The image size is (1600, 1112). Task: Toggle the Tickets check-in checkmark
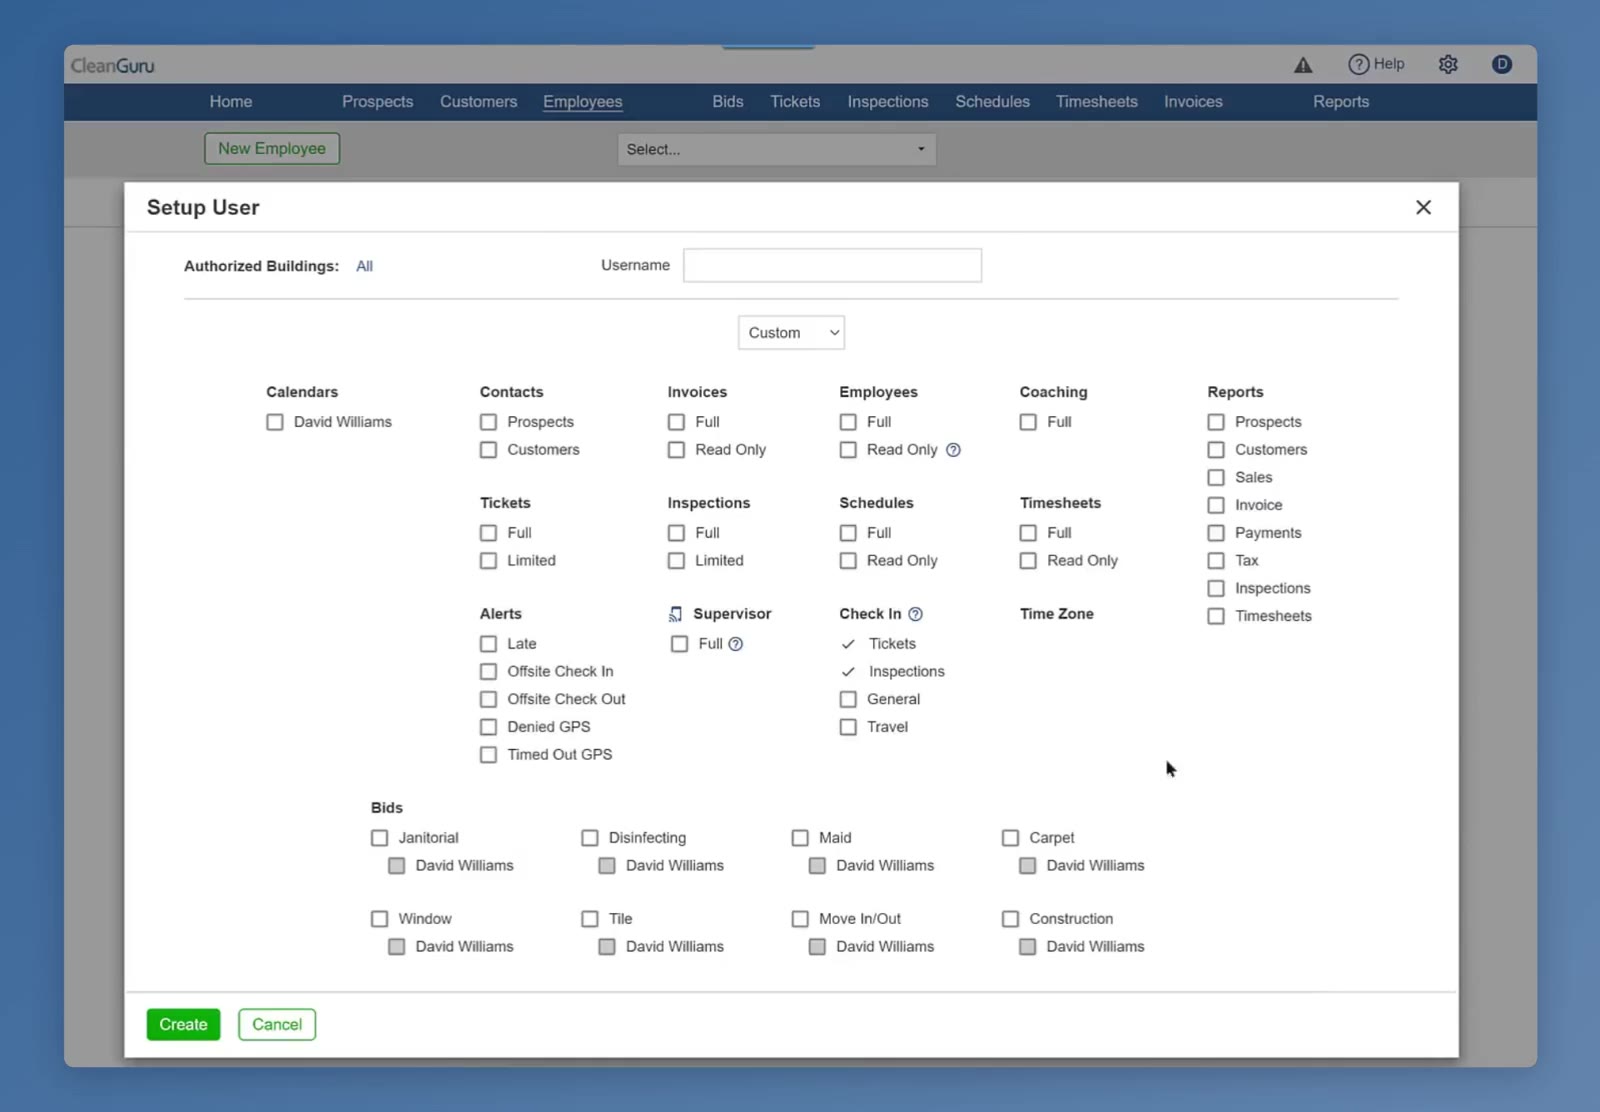click(x=848, y=644)
